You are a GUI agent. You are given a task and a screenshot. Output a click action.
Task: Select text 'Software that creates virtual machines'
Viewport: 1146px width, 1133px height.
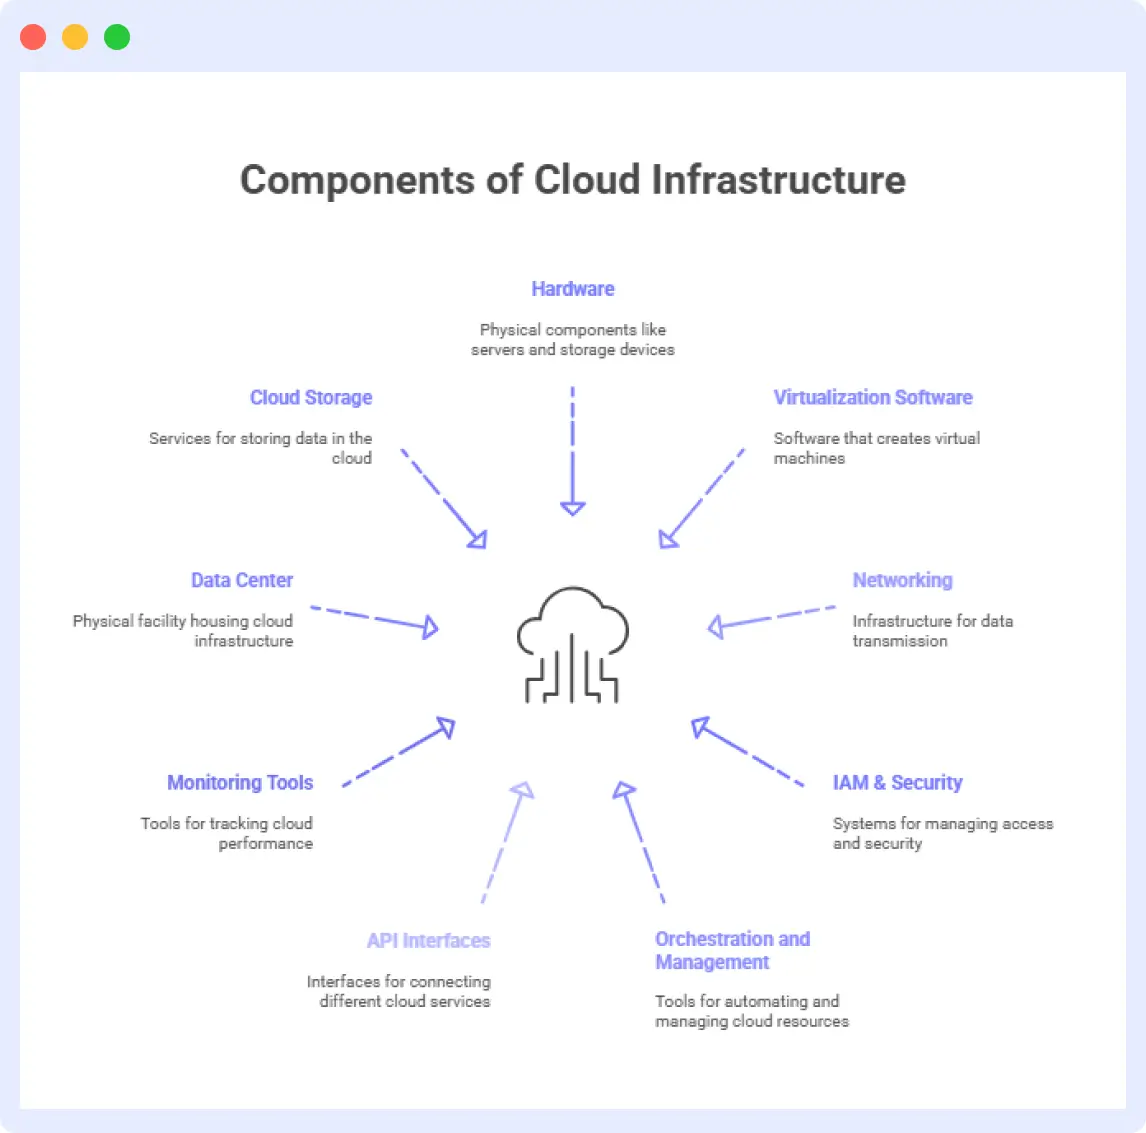877,448
